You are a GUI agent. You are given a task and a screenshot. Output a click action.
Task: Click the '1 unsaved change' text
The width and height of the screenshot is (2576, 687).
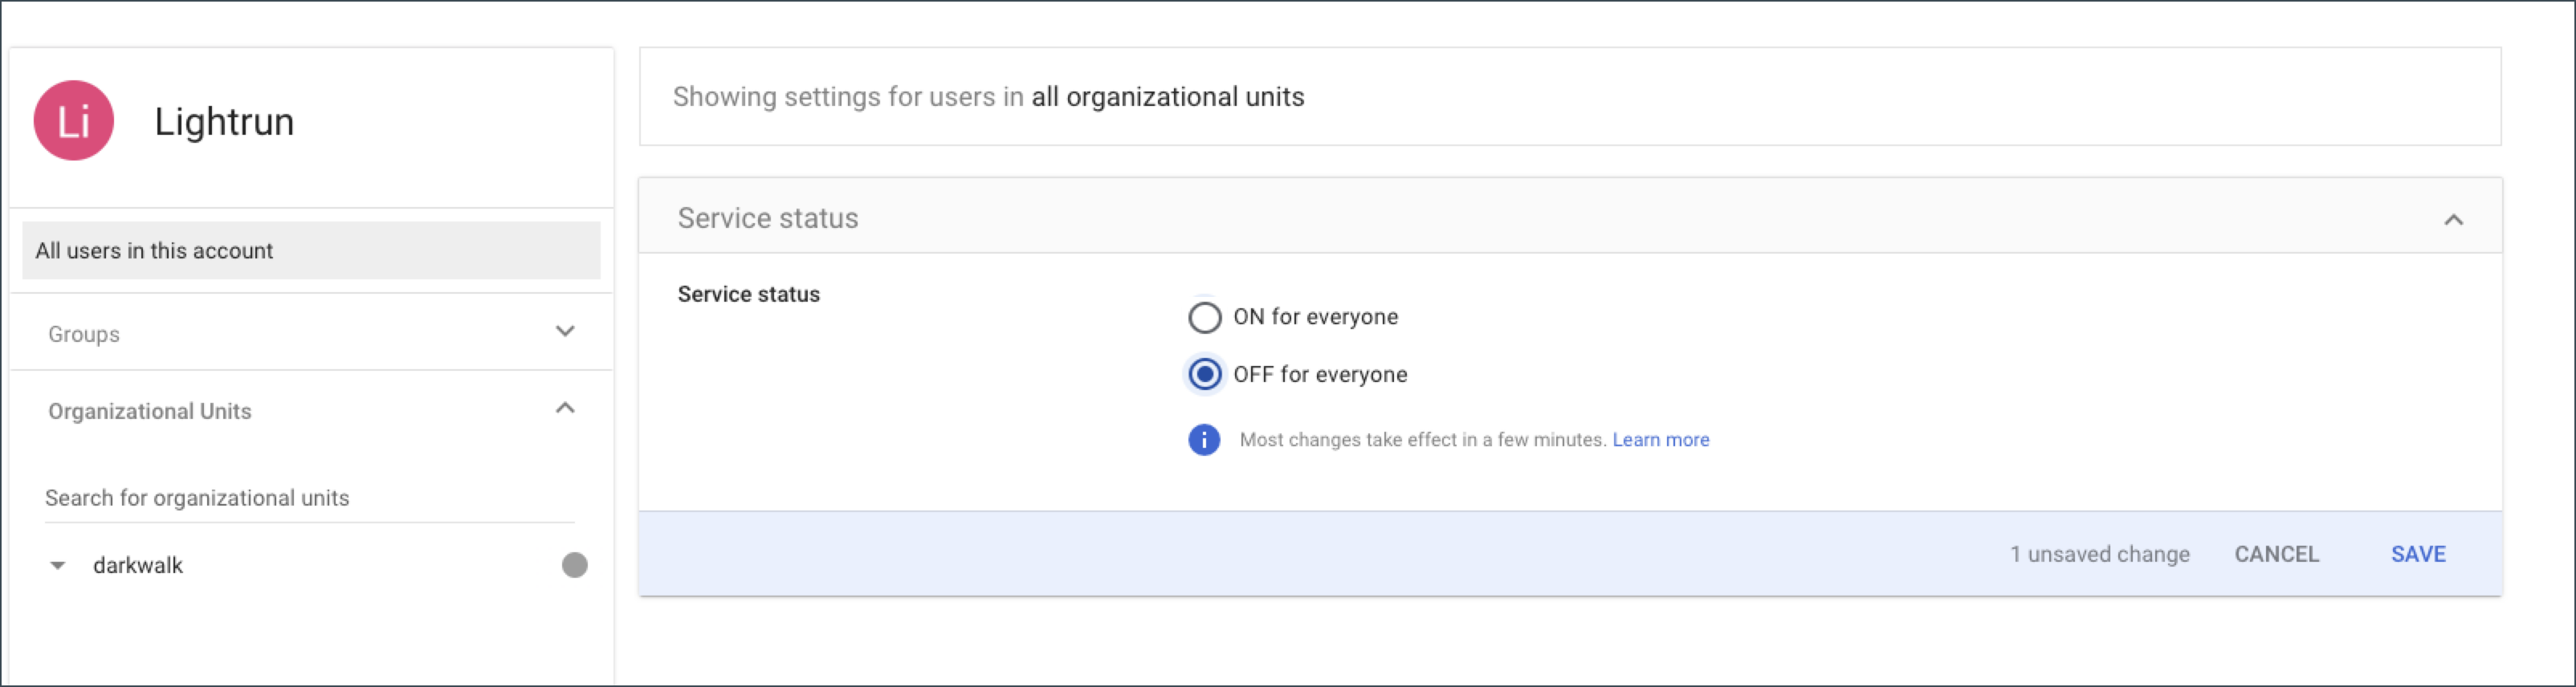pos(2100,555)
